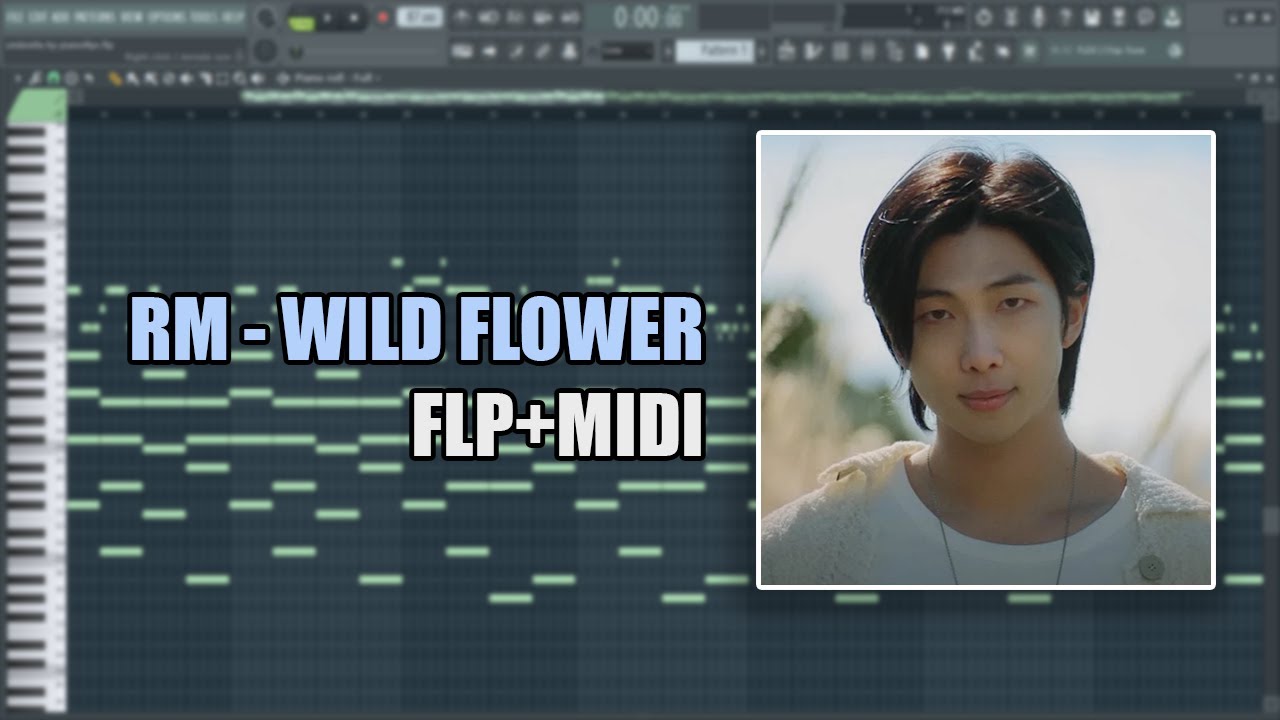This screenshot has width=1280, height=720.
Task: Toggle loop record mode
Action: click(x=569, y=17)
